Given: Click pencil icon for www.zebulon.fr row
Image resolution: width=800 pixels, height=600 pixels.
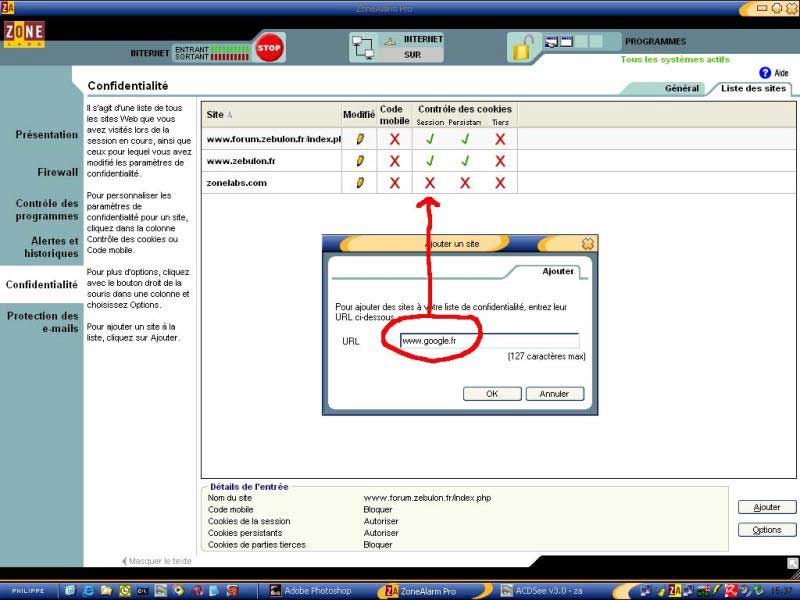Looking at the screenshot, I should [x=360, y=161].
